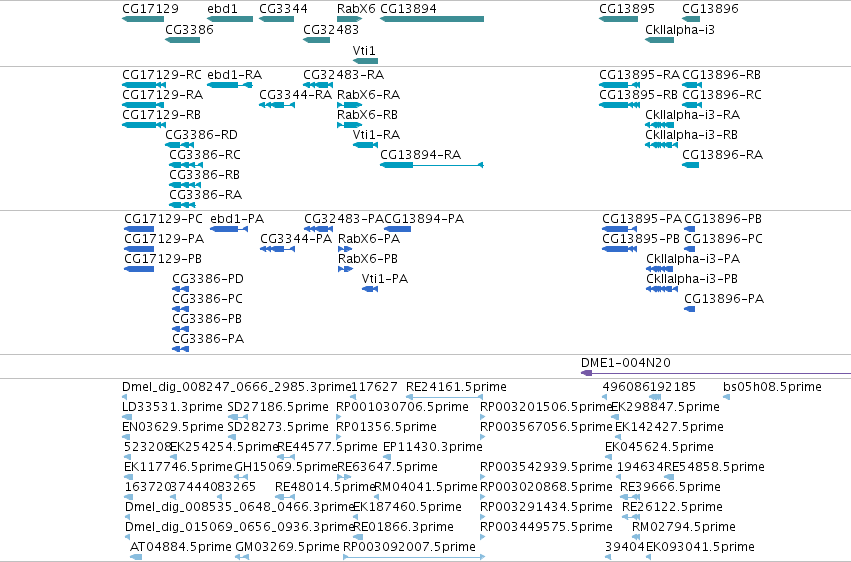Click EST AT04884.5prime
The image size is (851, 562).
pyautogui.click(x=136, y=557)
